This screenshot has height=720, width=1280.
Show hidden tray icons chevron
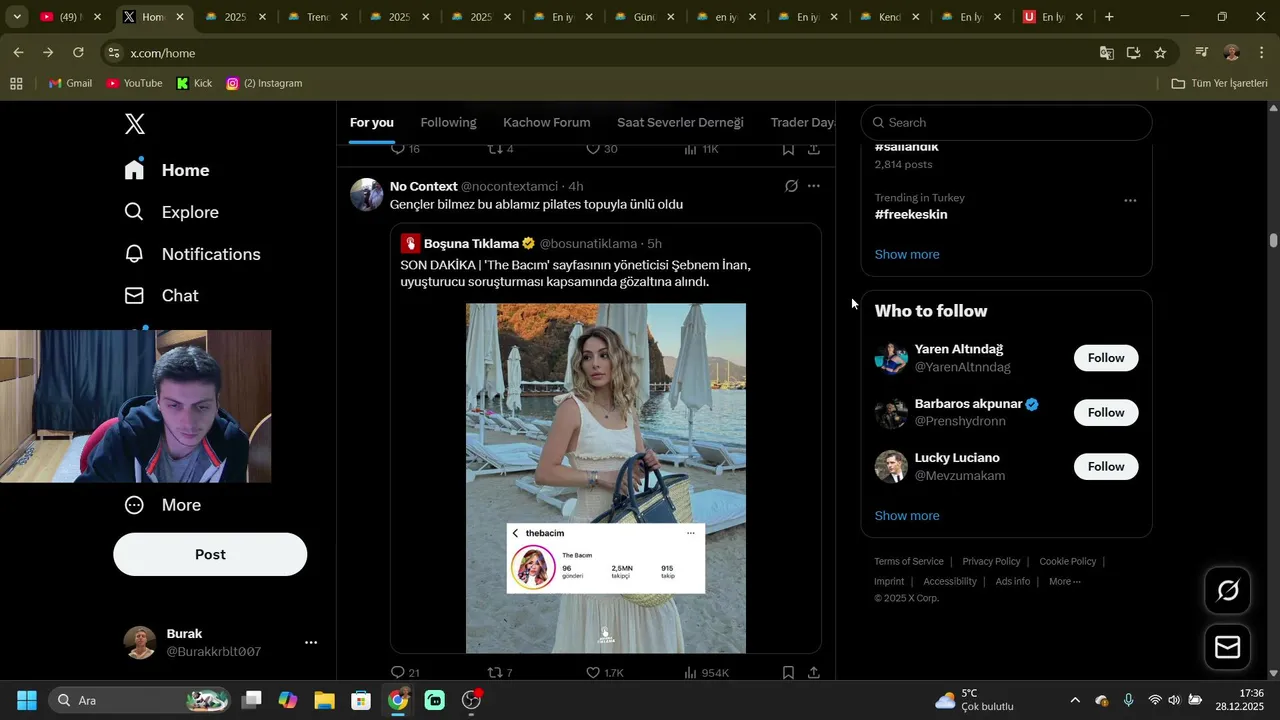[1075, 700]
